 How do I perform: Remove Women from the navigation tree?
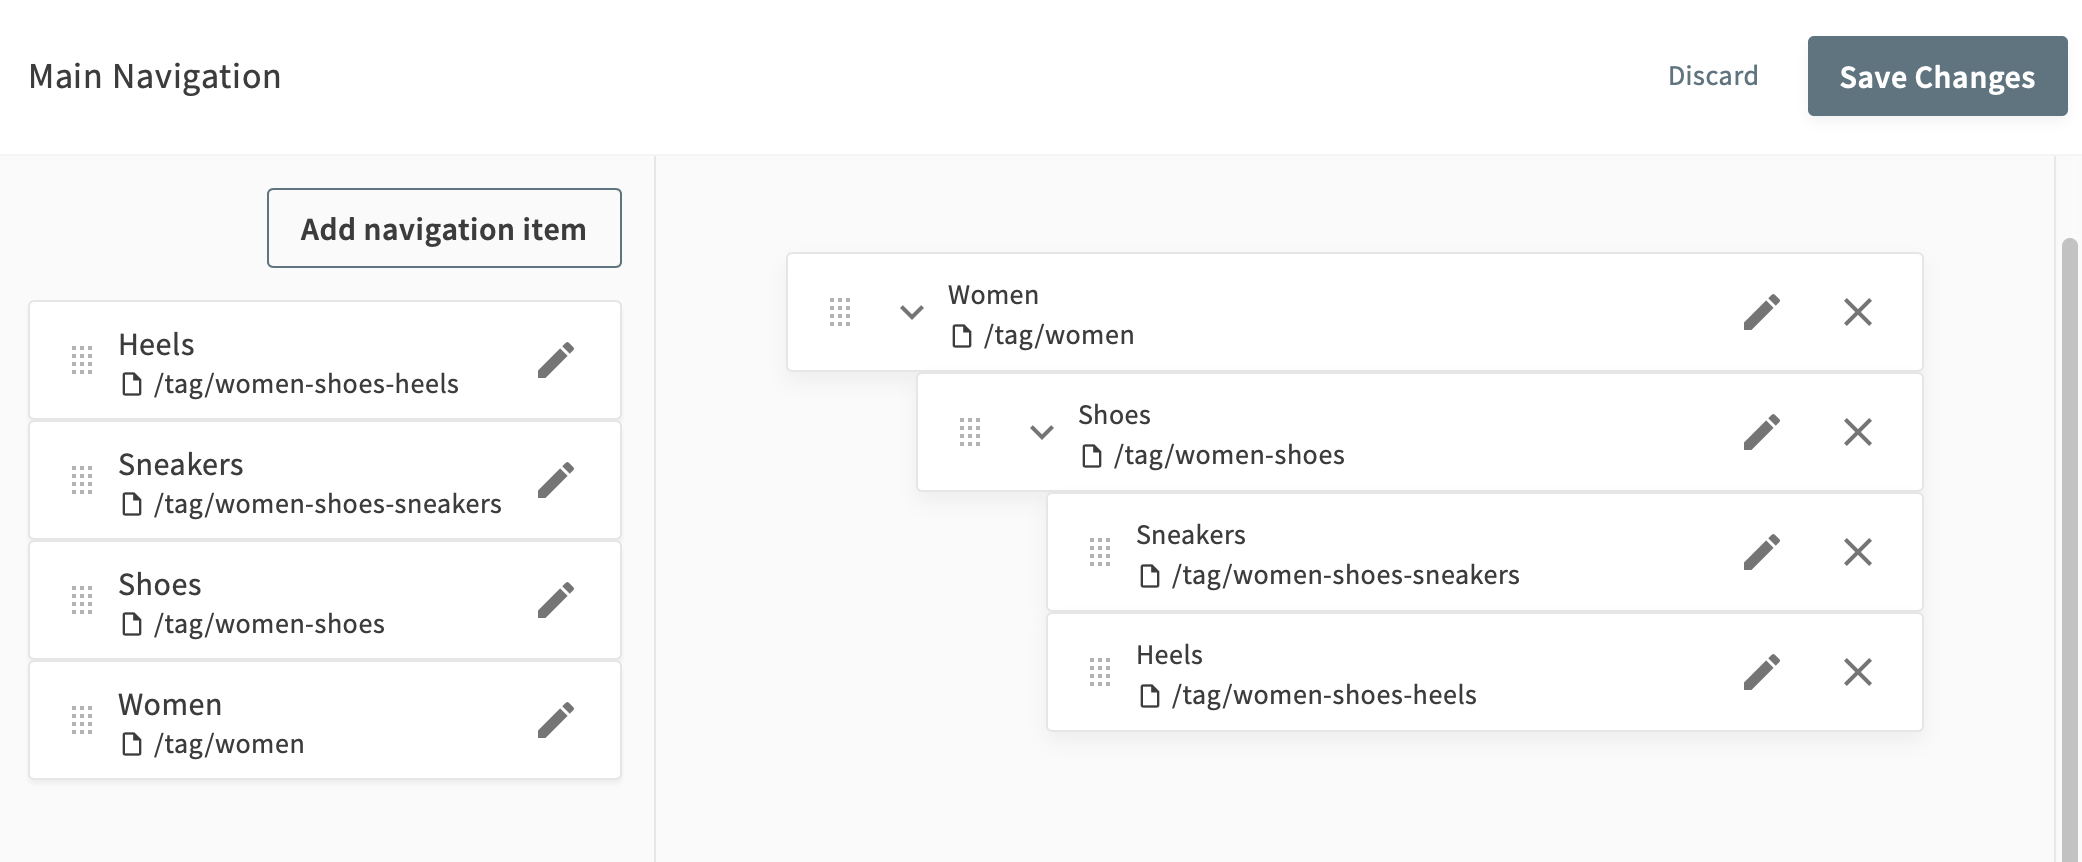1858,312
